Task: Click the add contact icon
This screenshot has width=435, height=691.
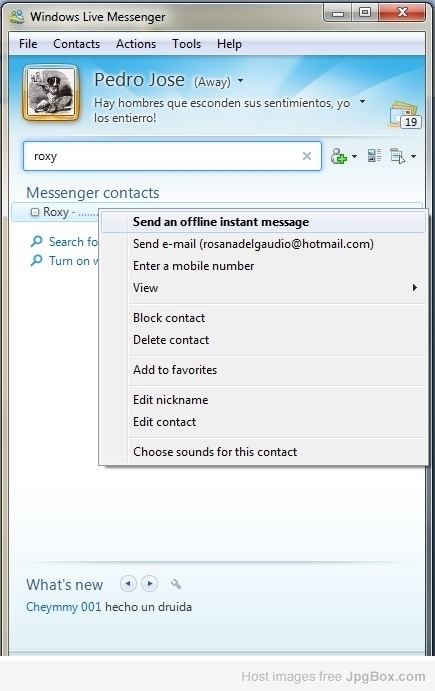Action: (x=338, y=156)
